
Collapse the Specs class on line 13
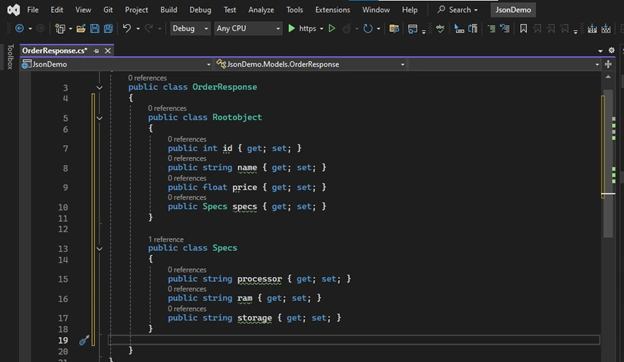point(99,249)
